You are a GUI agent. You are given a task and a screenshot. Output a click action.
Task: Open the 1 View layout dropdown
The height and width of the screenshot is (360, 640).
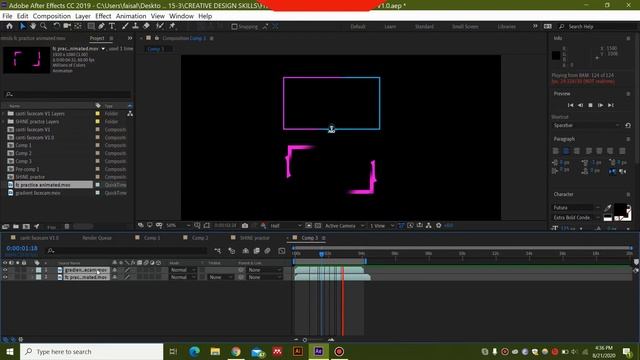(382, 225)
